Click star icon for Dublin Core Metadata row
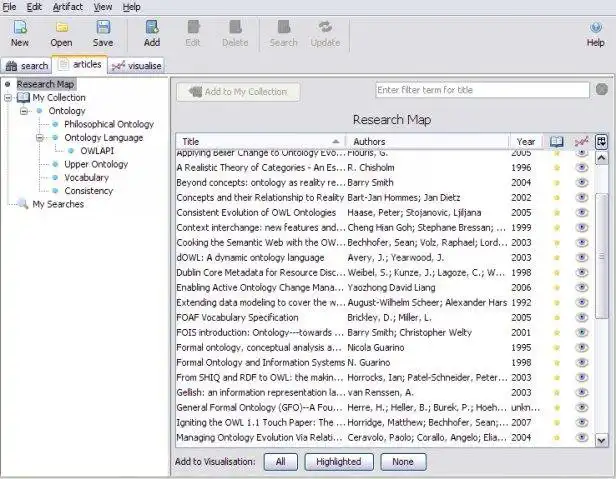 557,273
